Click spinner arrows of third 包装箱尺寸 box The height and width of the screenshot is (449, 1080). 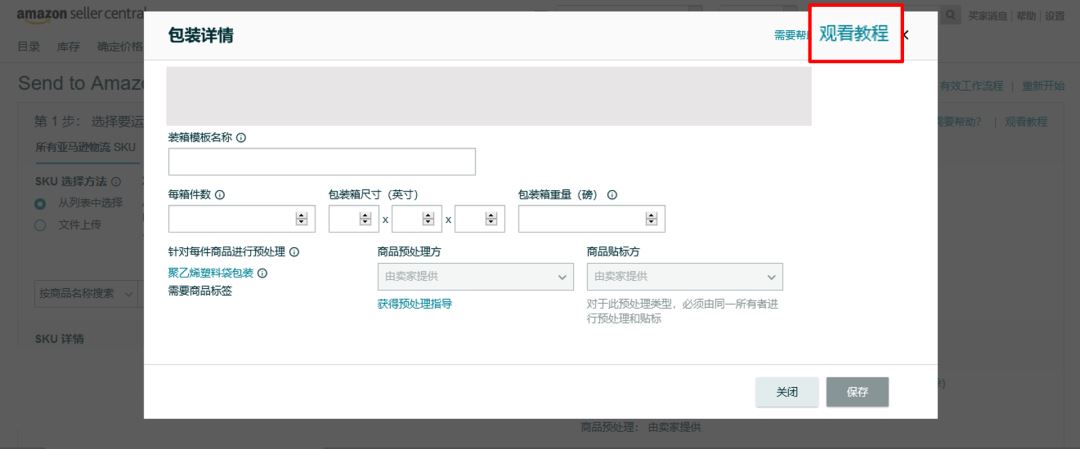[491, 219]
